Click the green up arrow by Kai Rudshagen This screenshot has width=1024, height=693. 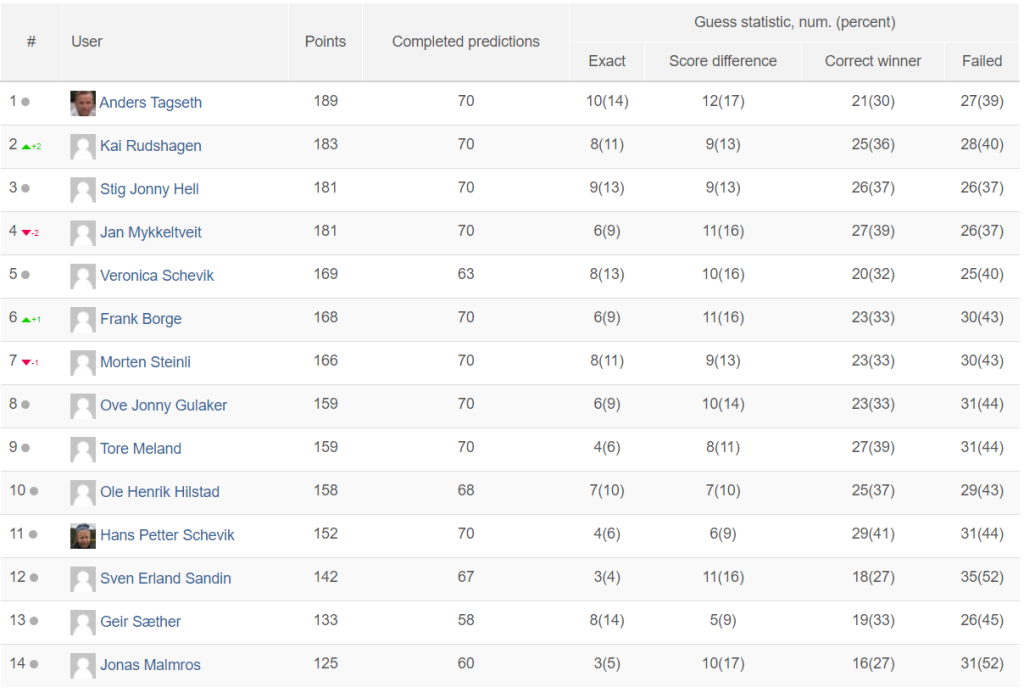point(27,147)
